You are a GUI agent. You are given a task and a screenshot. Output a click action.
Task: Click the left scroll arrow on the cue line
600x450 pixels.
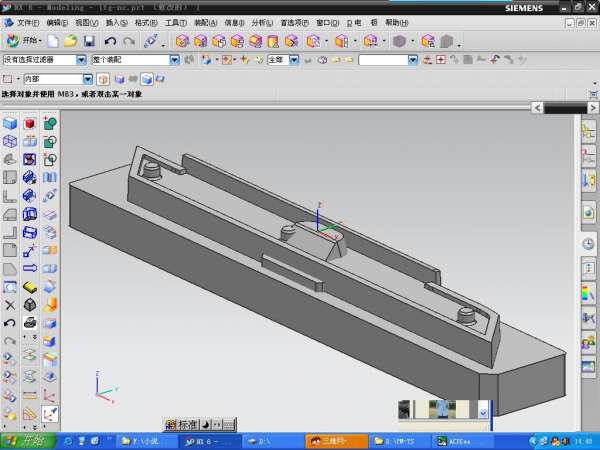(x=537, y=108)
